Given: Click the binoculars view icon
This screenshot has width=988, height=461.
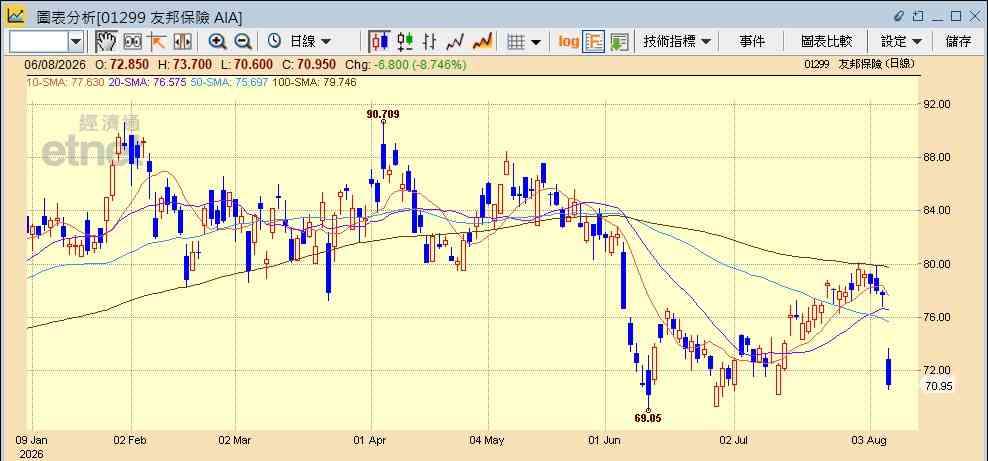Looking at the screenshot, I should 132,42.
